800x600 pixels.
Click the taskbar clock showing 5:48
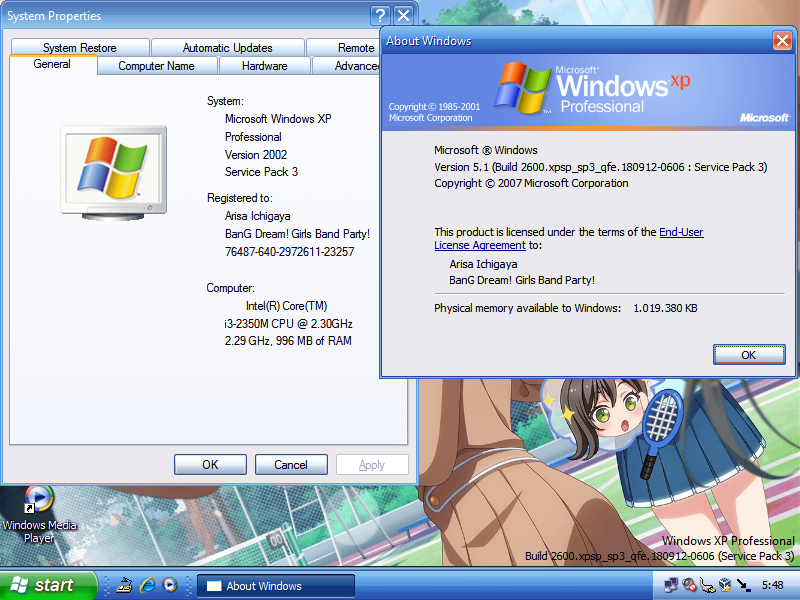772,585
